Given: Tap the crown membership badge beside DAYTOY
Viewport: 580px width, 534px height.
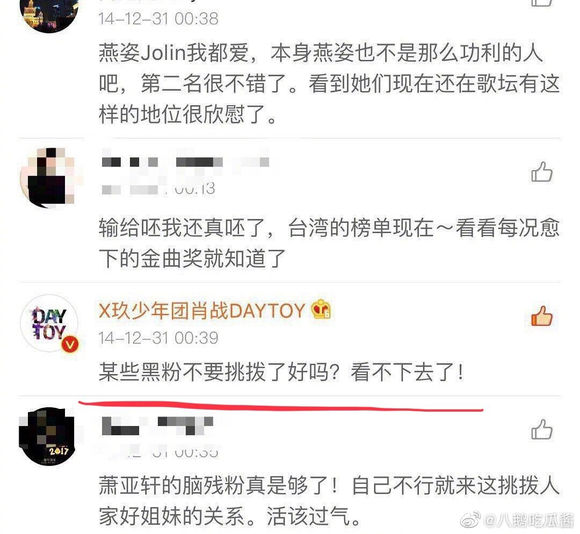Looking at the screenshot, I should point(321,309).
